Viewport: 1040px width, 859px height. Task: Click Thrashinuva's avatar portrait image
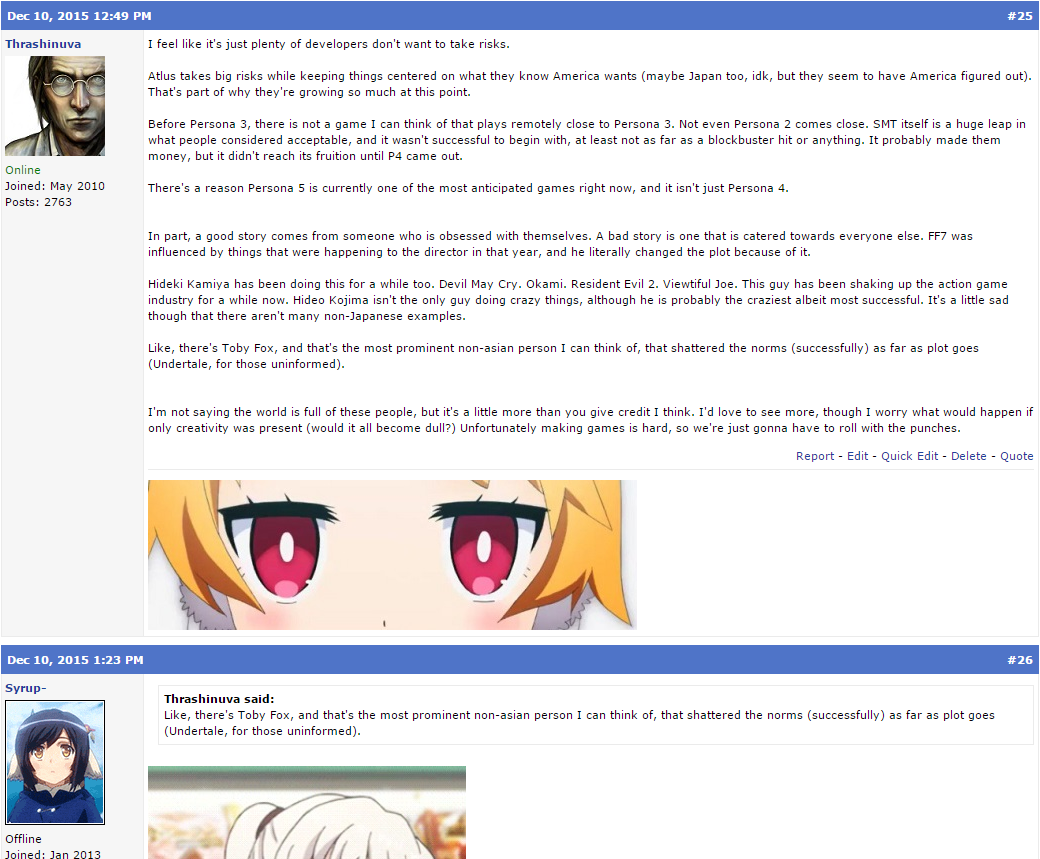[55, 106]
